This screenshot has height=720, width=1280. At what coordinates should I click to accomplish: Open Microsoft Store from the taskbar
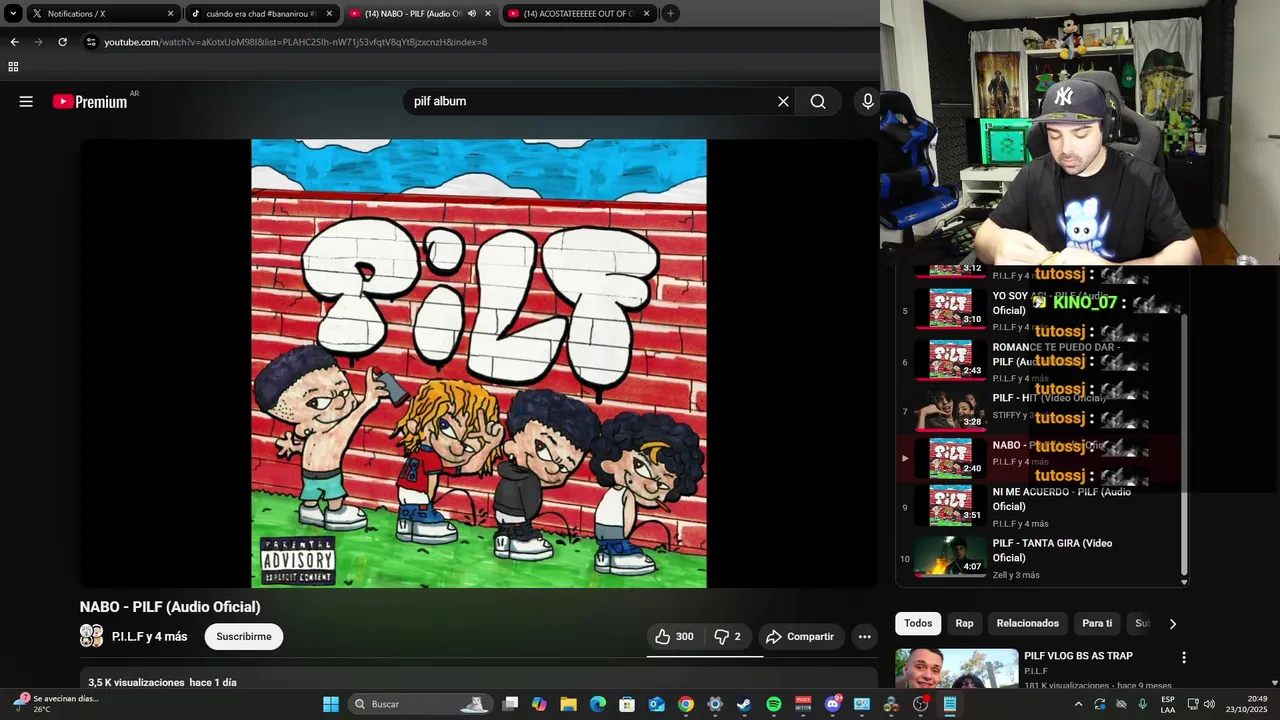pyautogui.click(x=627, y=704)
